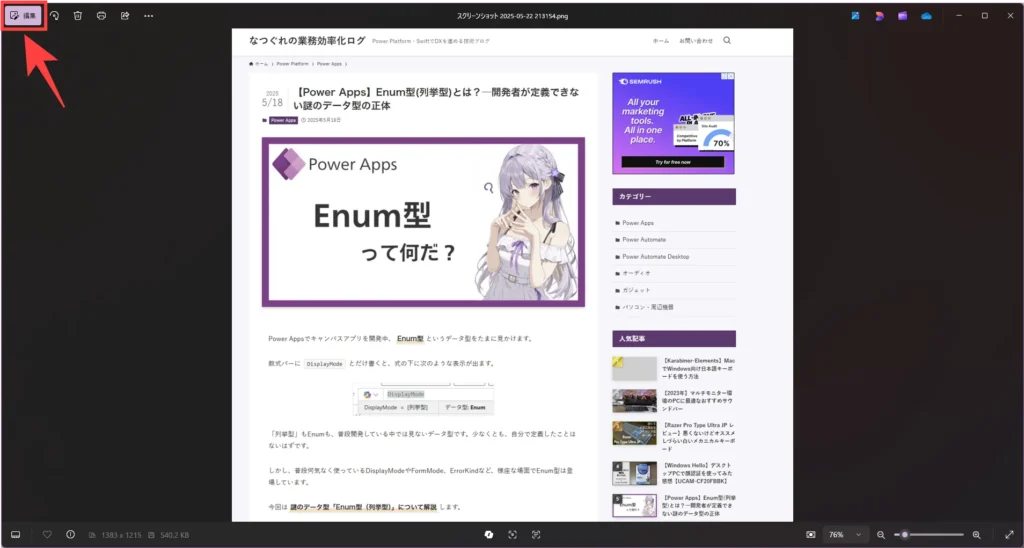This screenshot has width=1024, height=548.
Task: Click the fit-to-window icon beside 76%
Action: point(810,534)
